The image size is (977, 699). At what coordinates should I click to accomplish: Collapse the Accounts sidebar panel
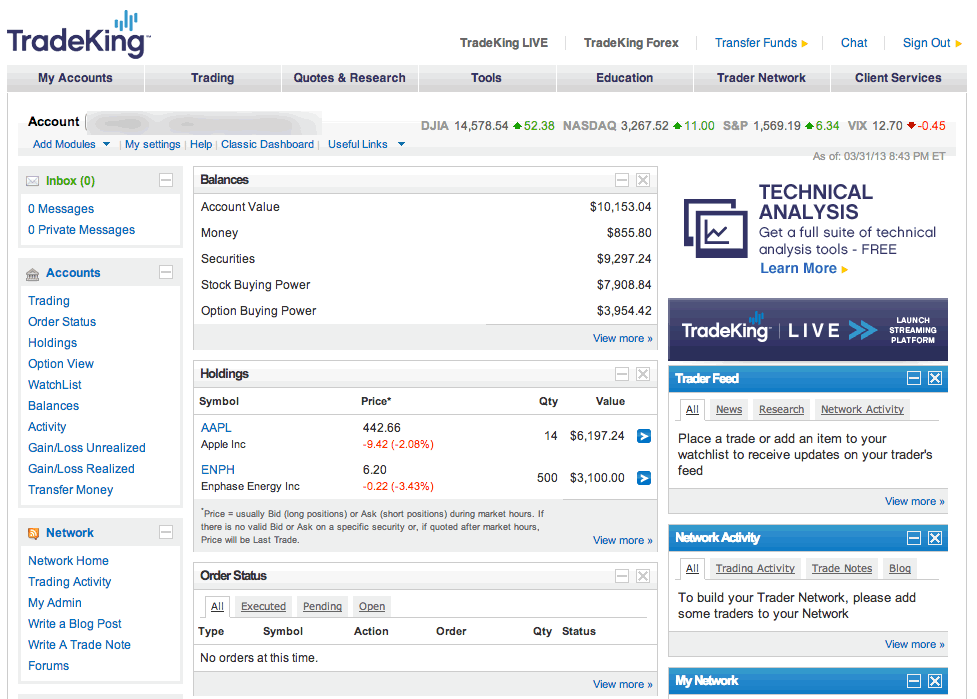pos(166,272)
